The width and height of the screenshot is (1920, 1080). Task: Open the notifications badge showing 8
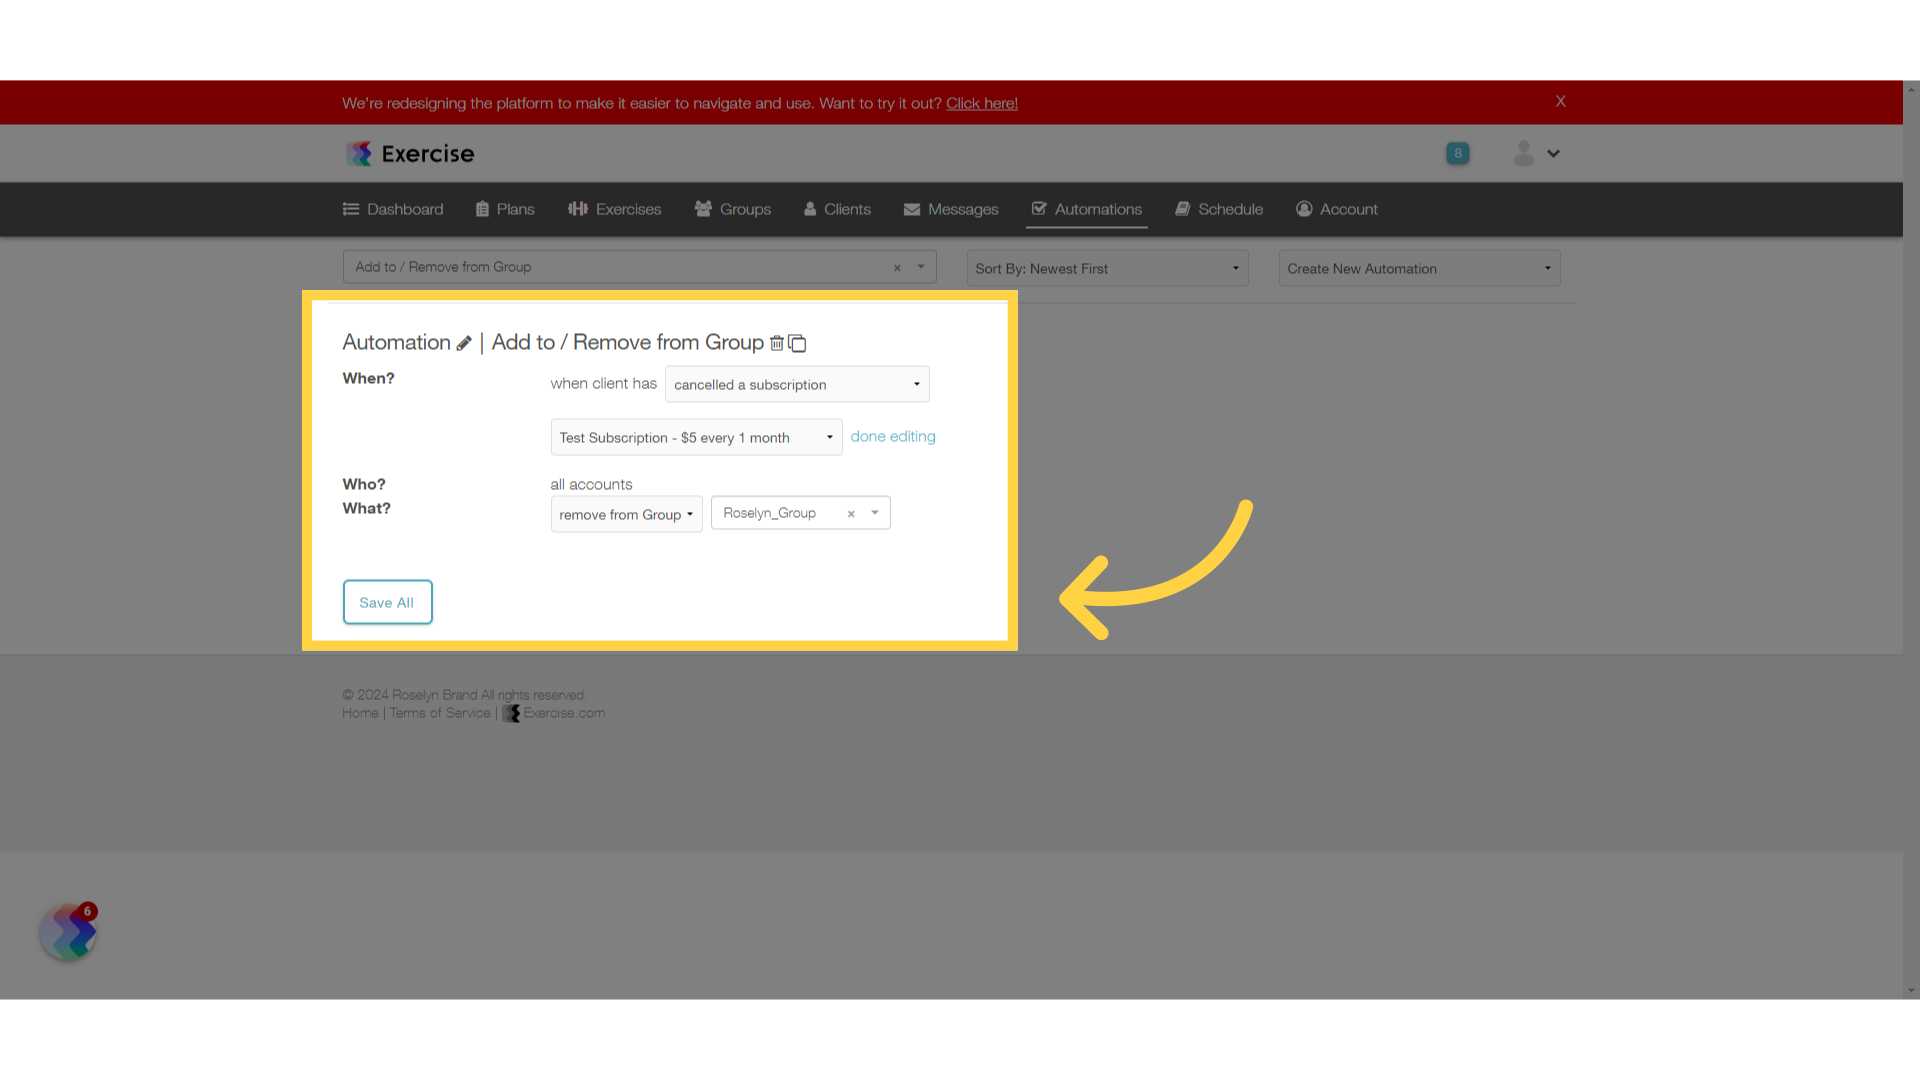[x=1458, y=153]
